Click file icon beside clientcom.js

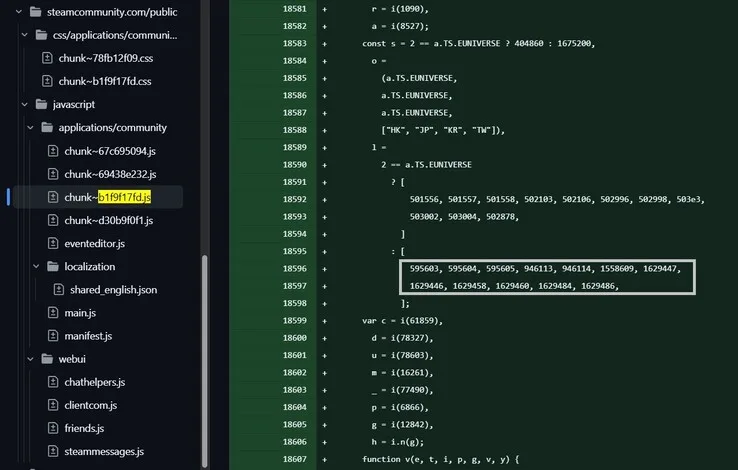(53, 405)
